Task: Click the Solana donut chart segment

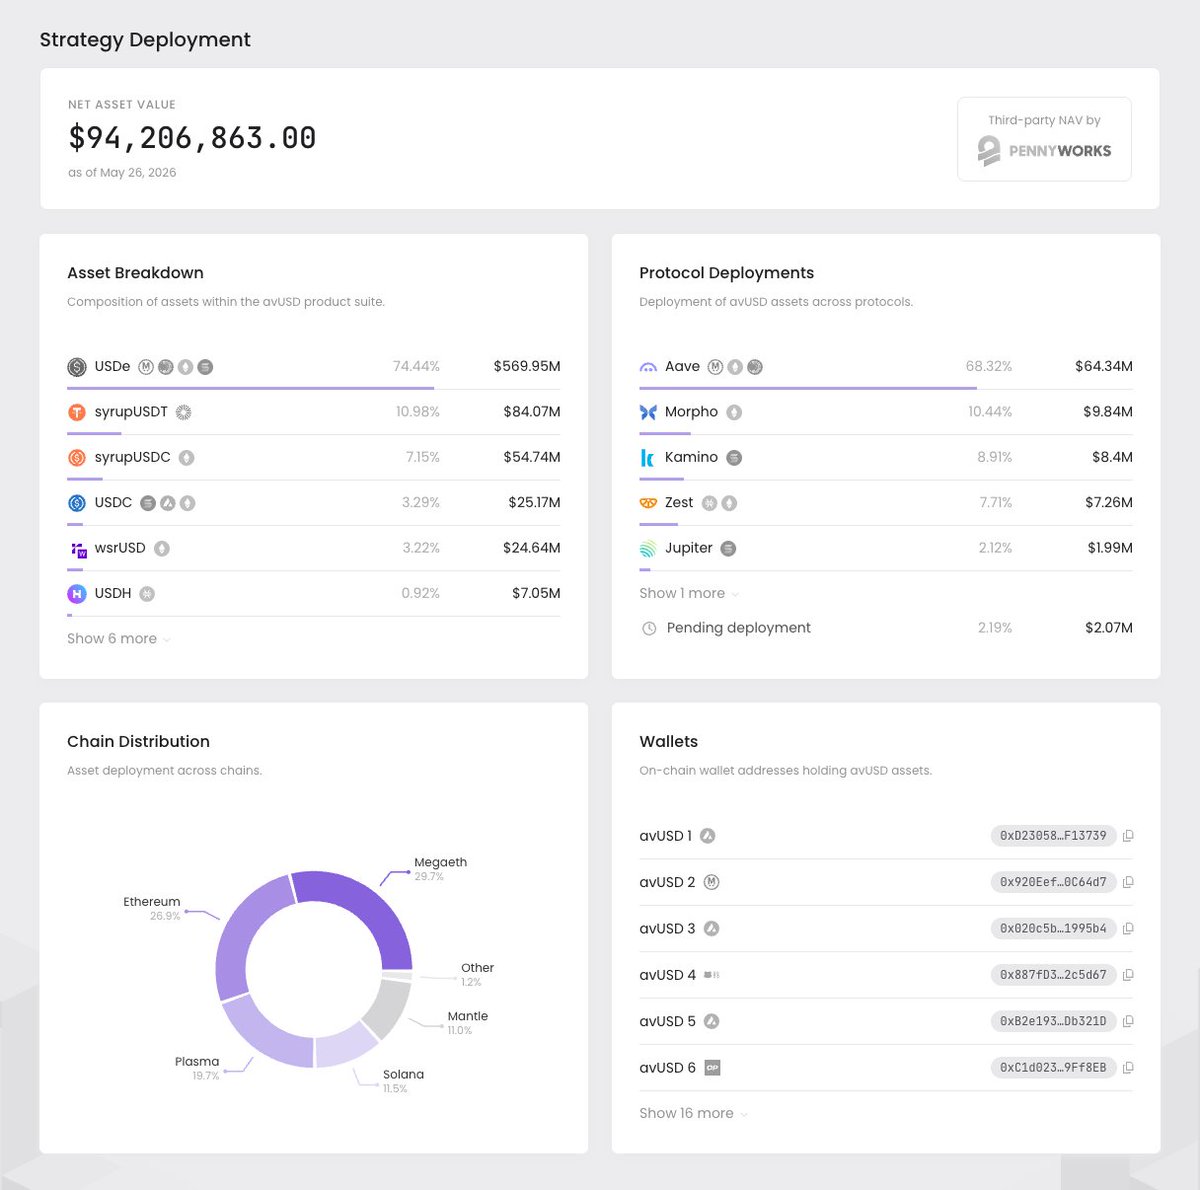Action: (x=344, y=1045)
